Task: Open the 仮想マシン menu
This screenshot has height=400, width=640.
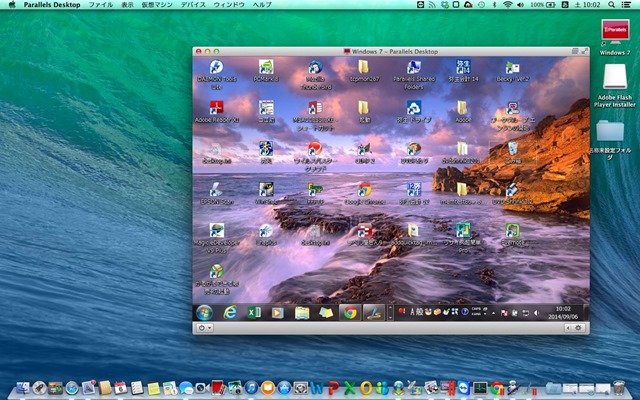Action: pyautogui.click(x=157, y=4)
